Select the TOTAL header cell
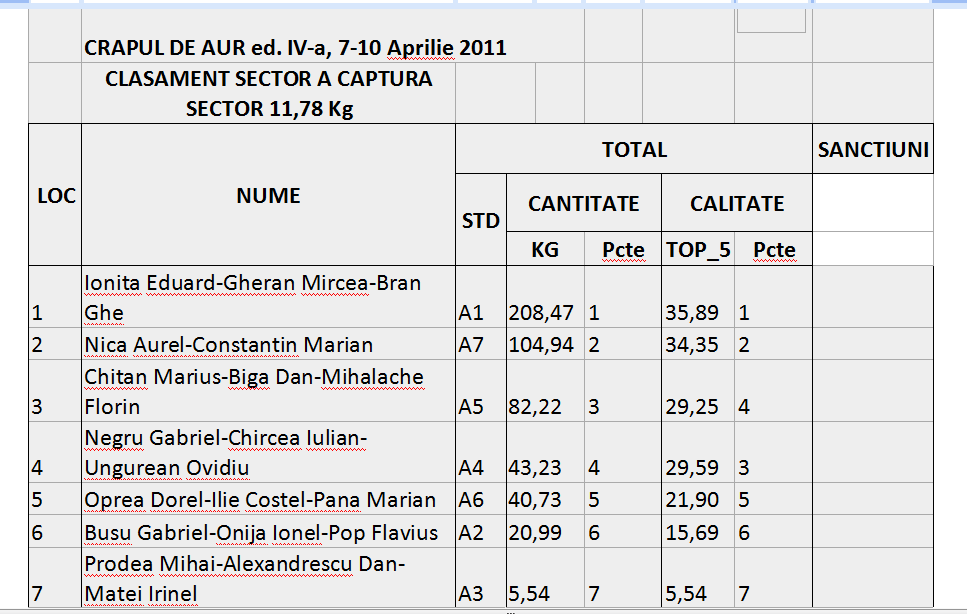This screenshot has width=967, height=614. click(634, 150)
